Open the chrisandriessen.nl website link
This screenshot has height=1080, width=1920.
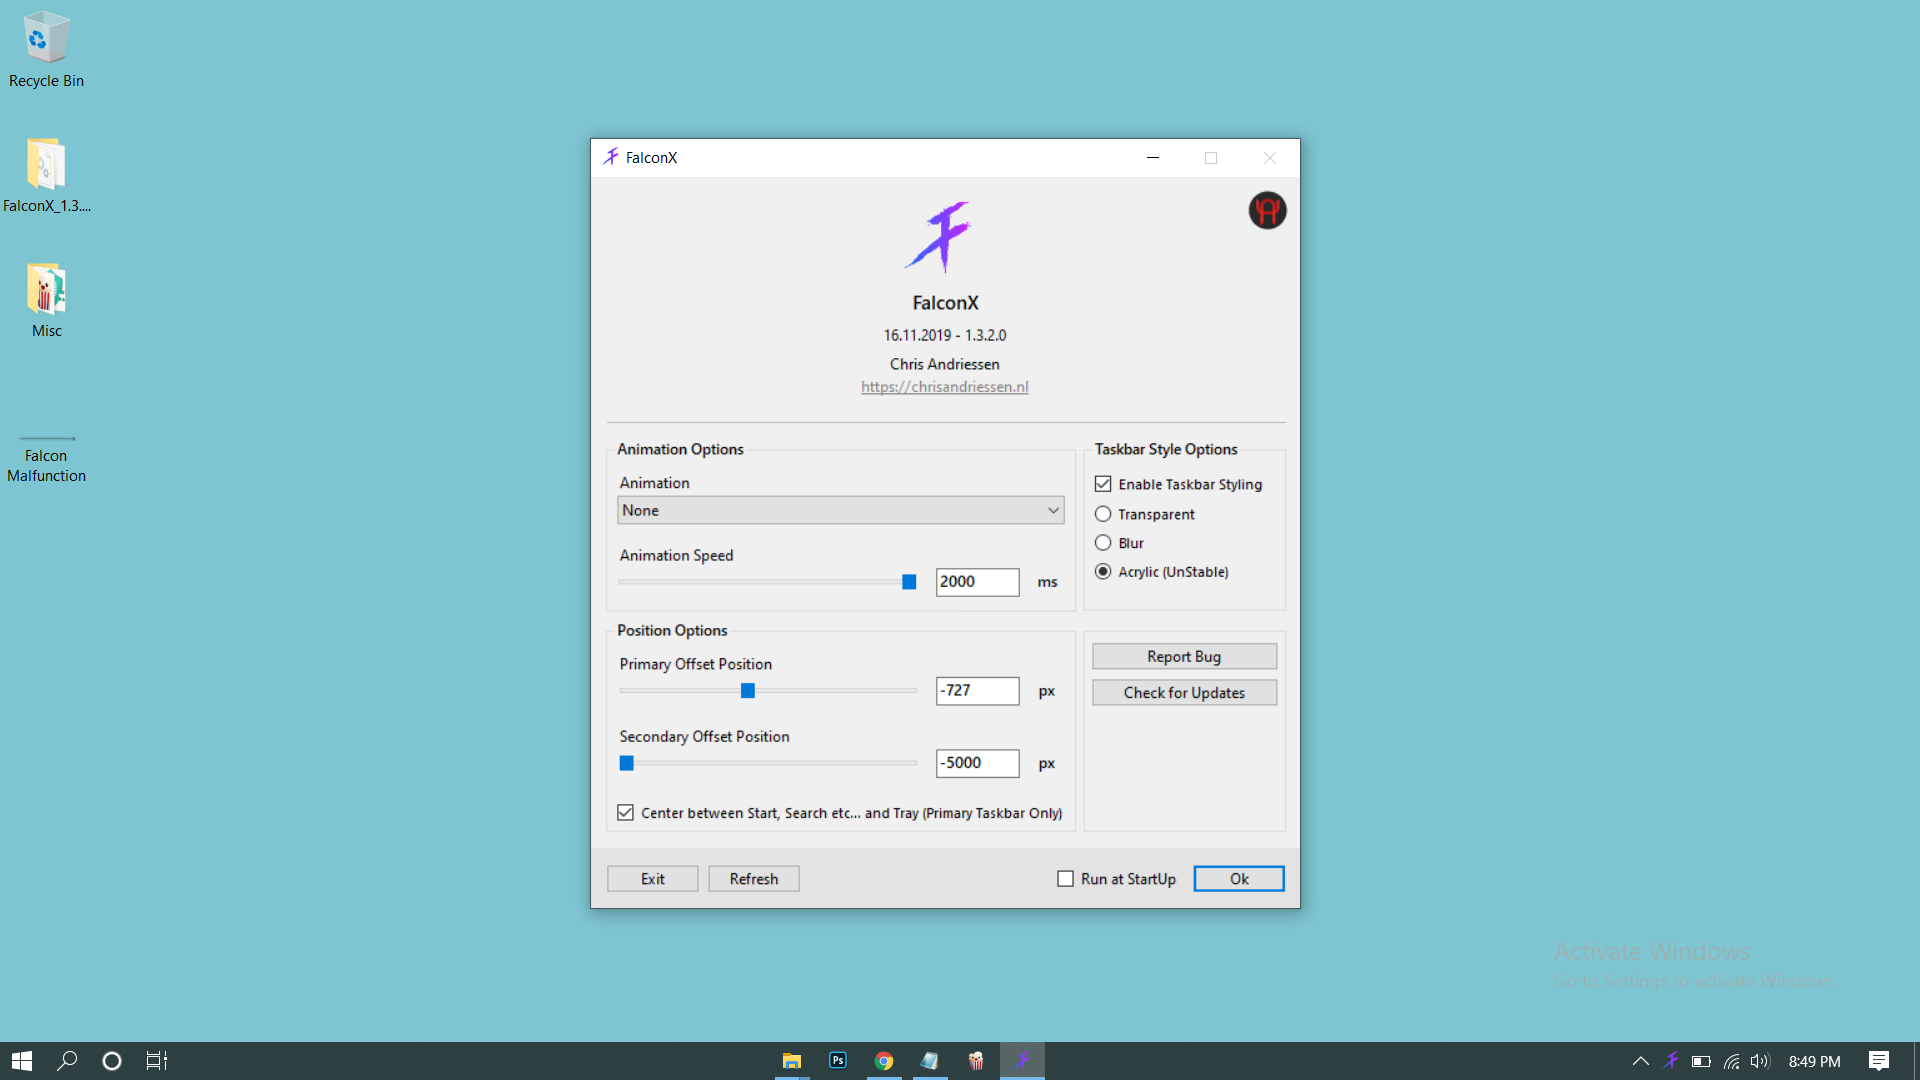tap(944, 387)
